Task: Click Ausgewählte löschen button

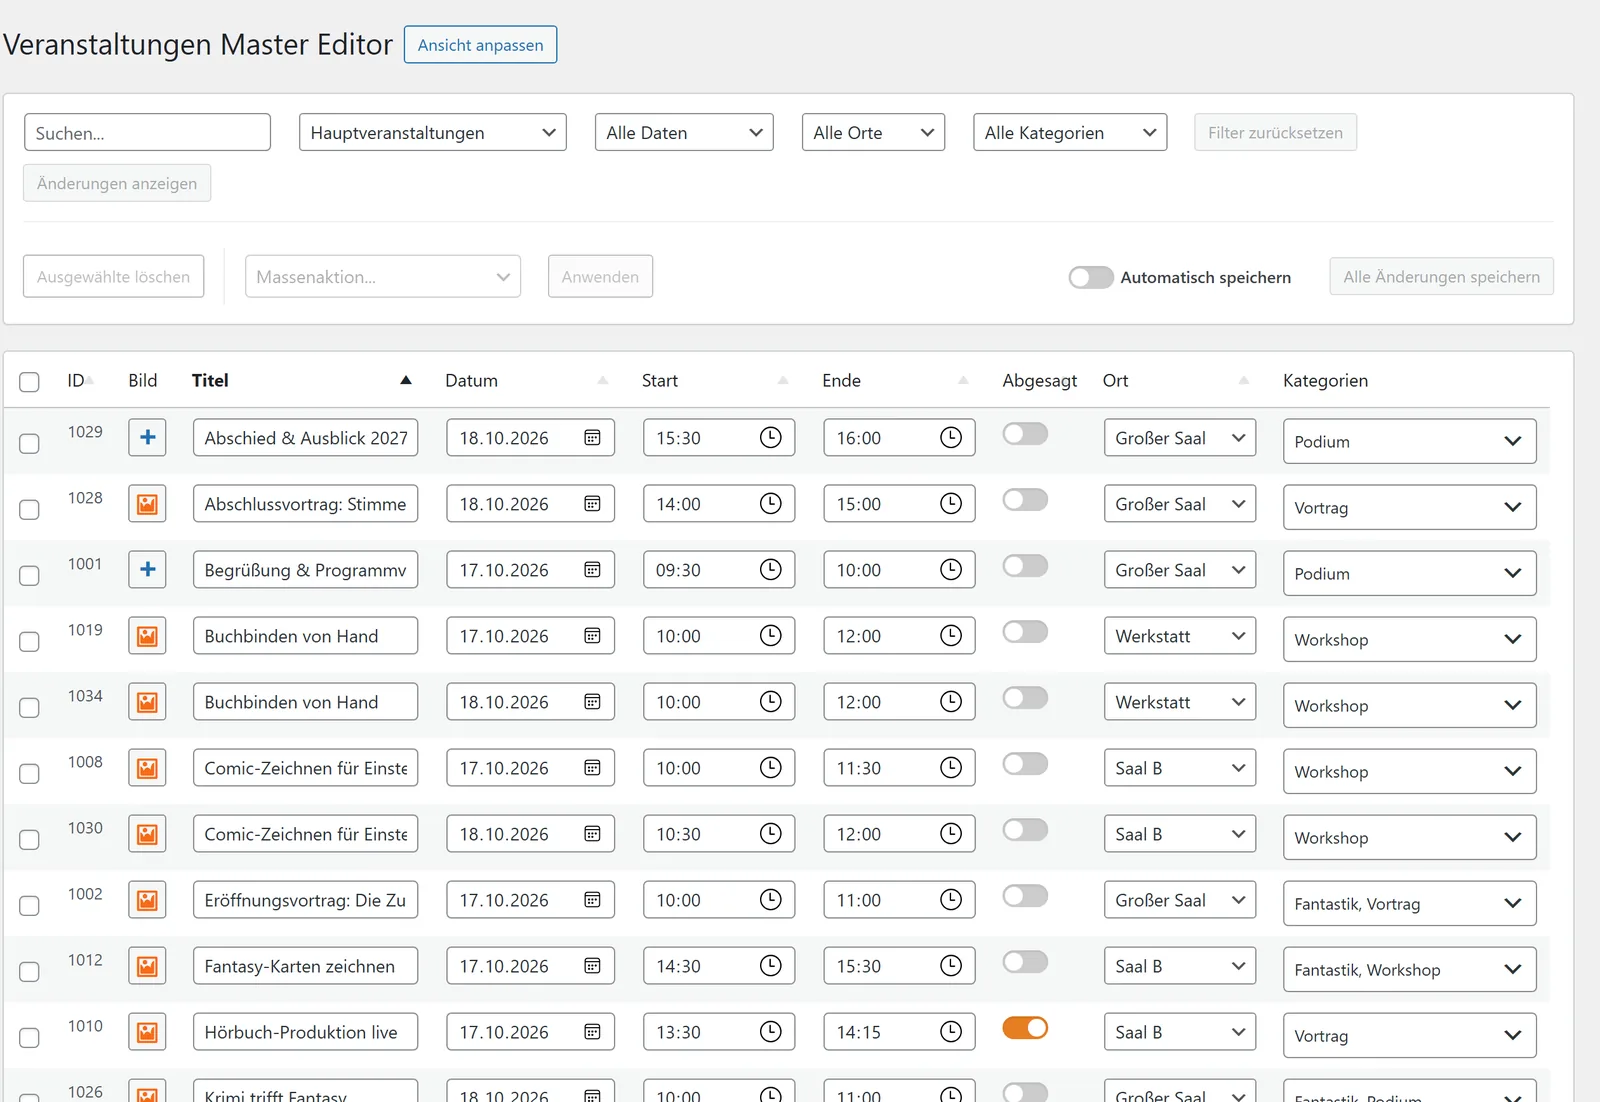Action: [x=113, y=276]
